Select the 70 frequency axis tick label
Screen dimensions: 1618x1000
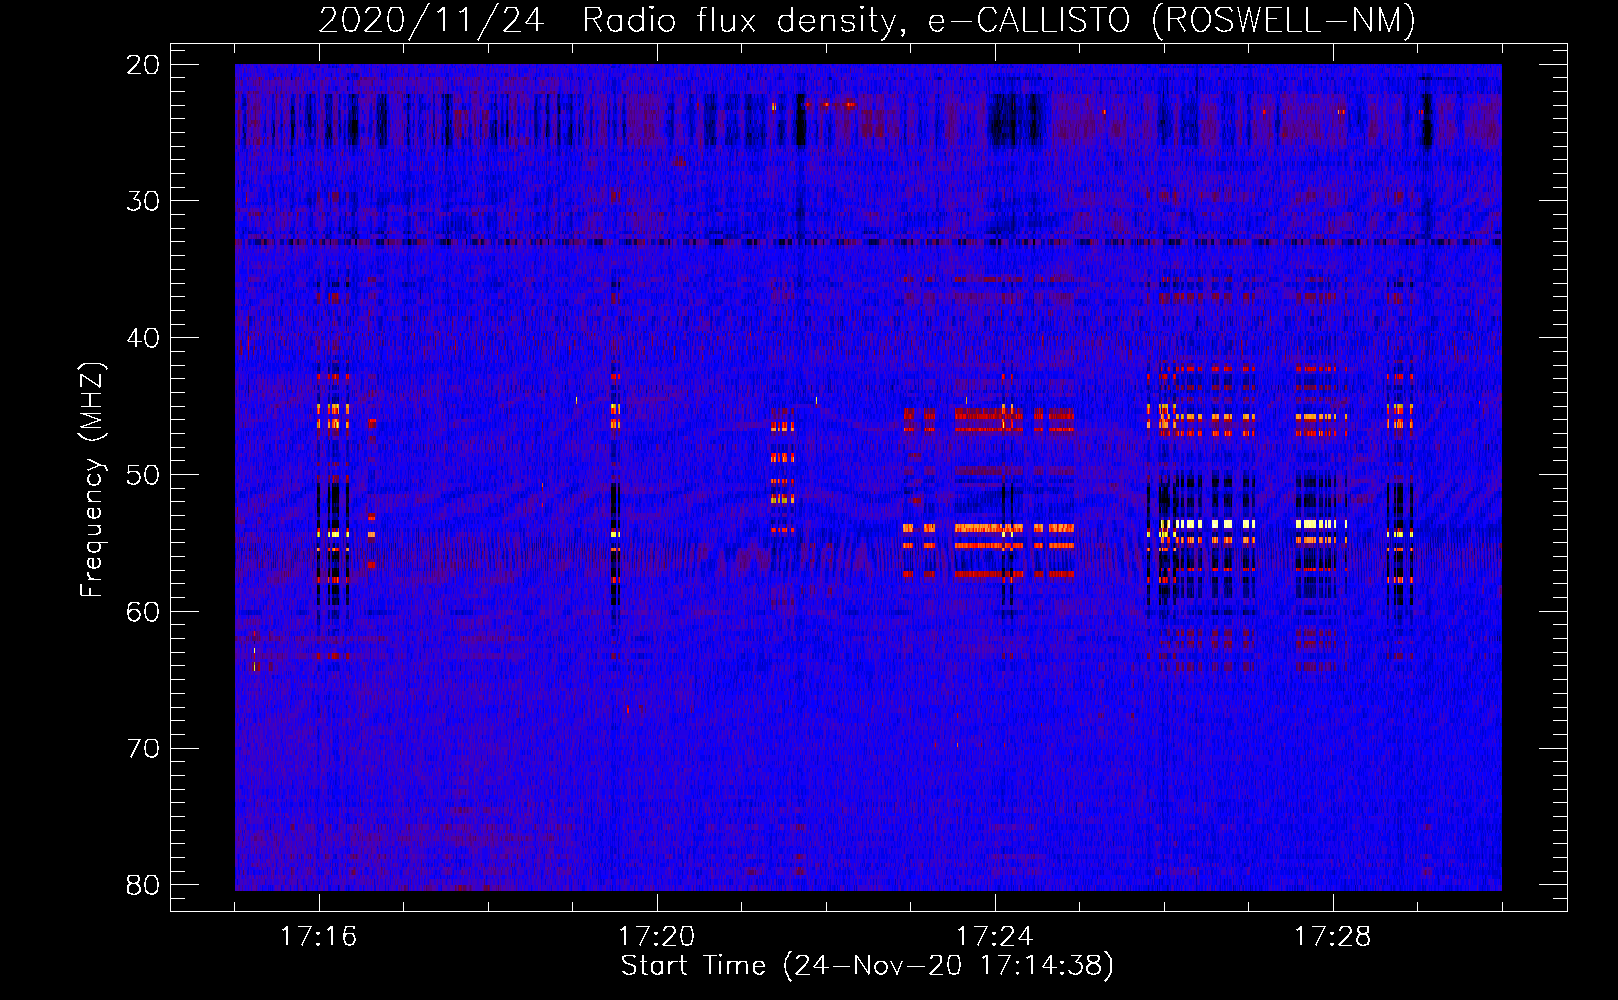(144, 748)
